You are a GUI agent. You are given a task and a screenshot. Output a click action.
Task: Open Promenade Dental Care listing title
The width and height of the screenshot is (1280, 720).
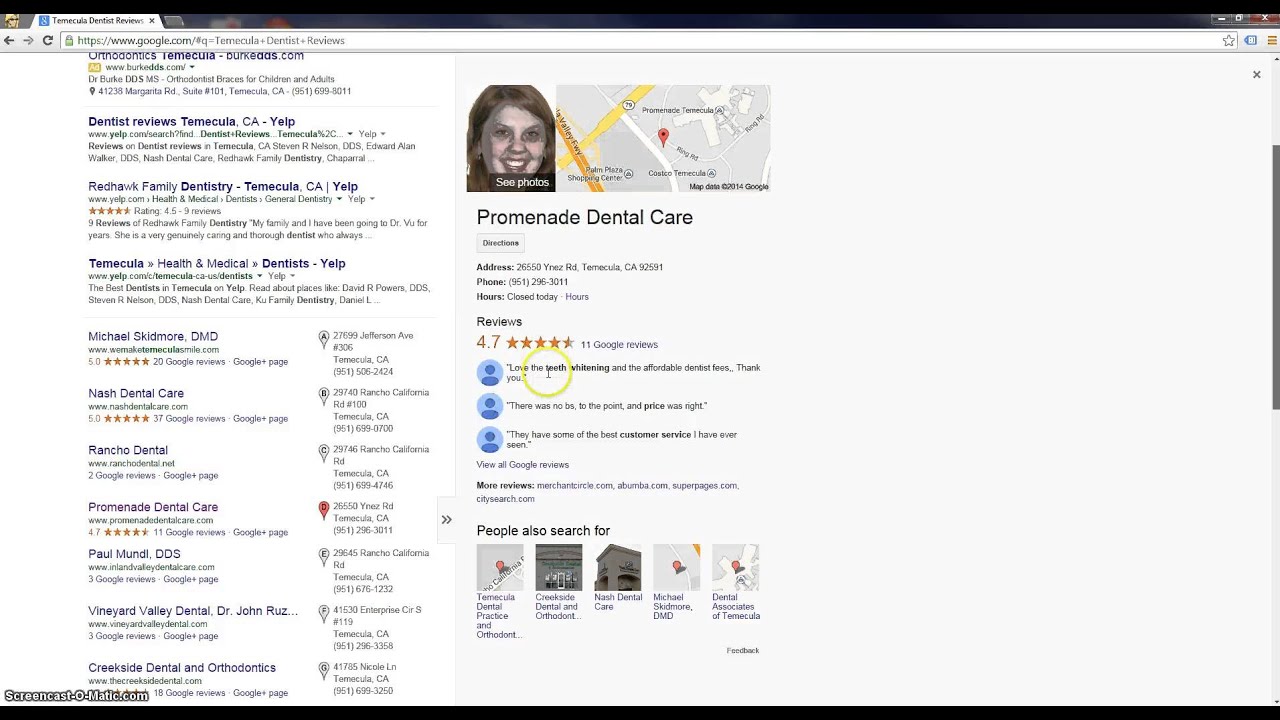(x=153, y=508)
